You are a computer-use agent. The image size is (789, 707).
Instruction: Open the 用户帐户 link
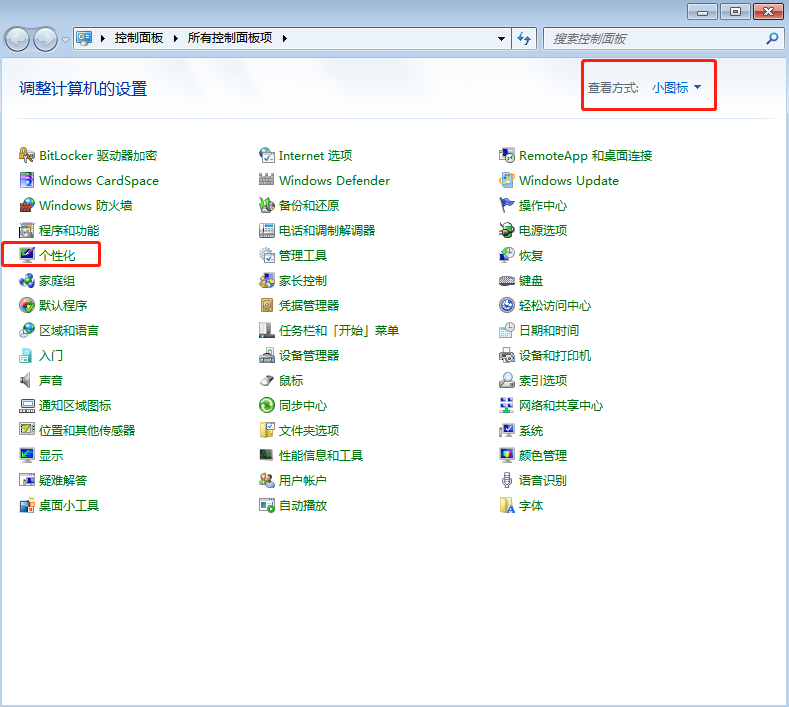[302, 481]
